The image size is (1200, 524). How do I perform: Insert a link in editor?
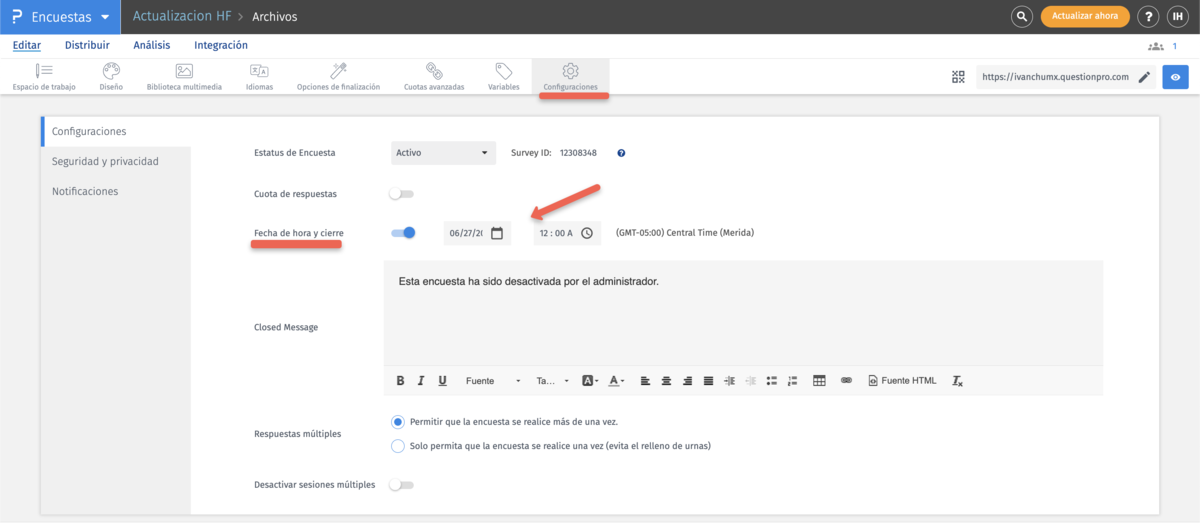pos(846,381)
